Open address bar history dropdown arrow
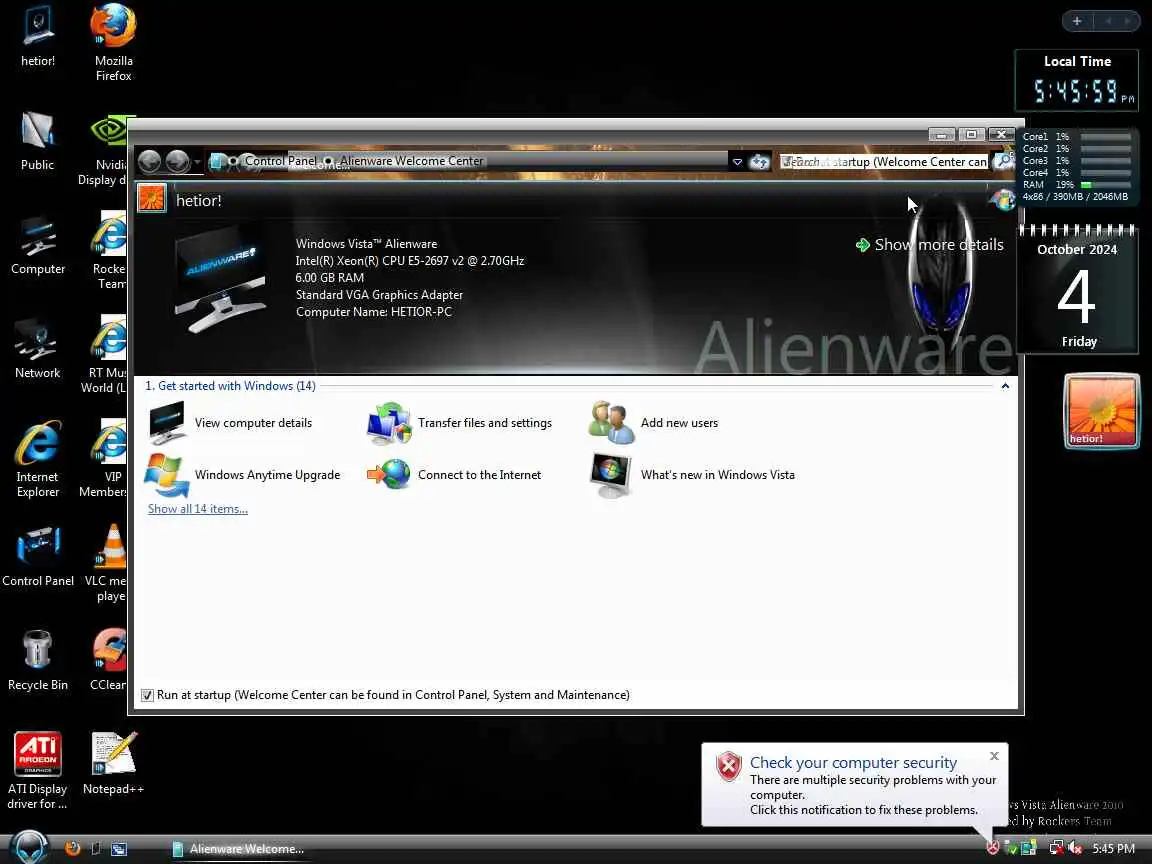Image resolution: width=1152 pixels, height=864 pixels. click(x=737, y=162)
